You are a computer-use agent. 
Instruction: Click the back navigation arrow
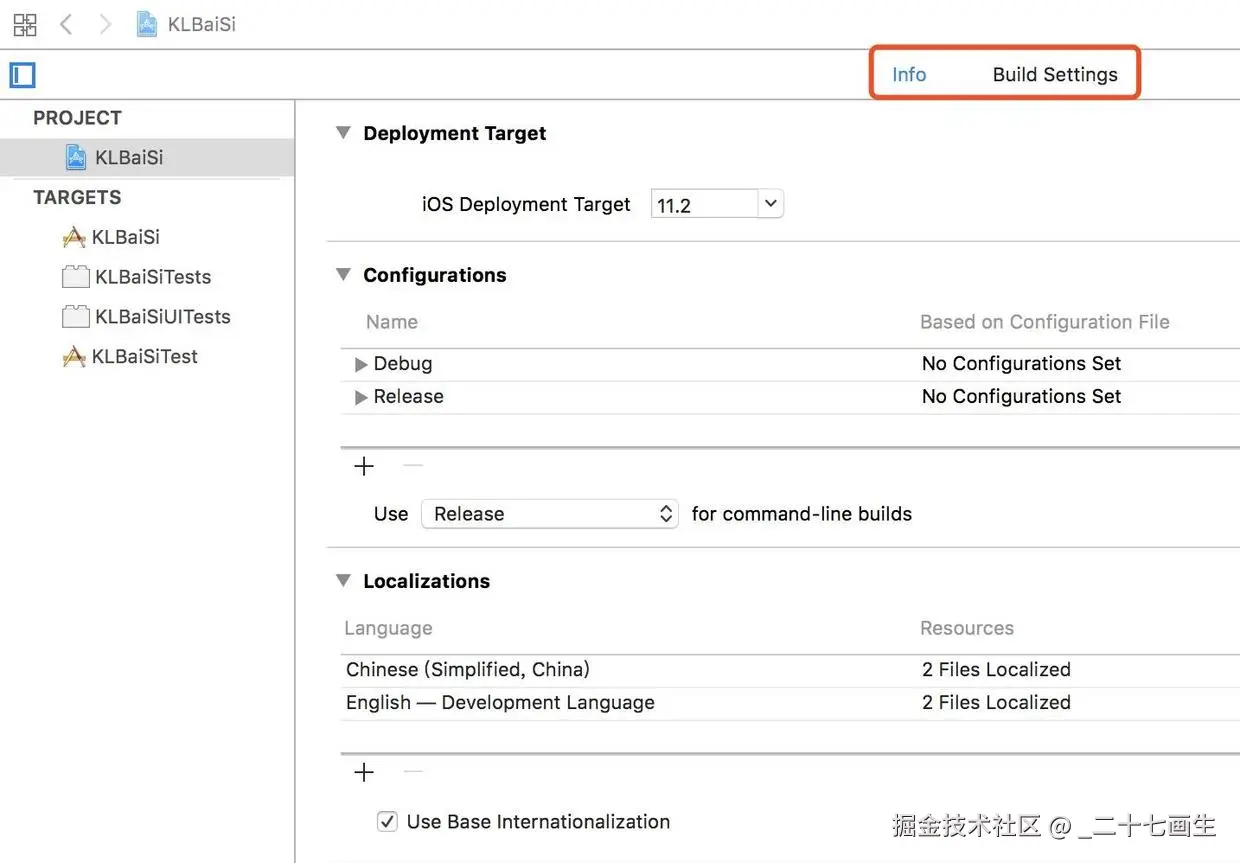coord(67,25)
